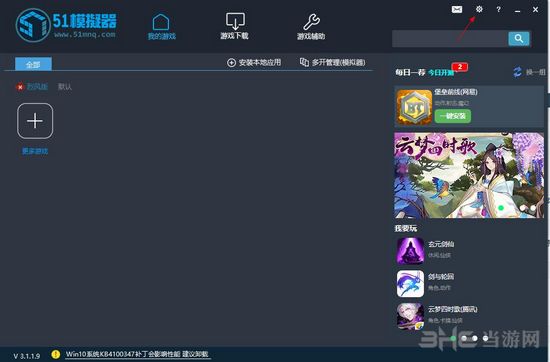Screen dimensions: 550x362
Task: Click the green 一键安装 button
Action: coord(453,116)
